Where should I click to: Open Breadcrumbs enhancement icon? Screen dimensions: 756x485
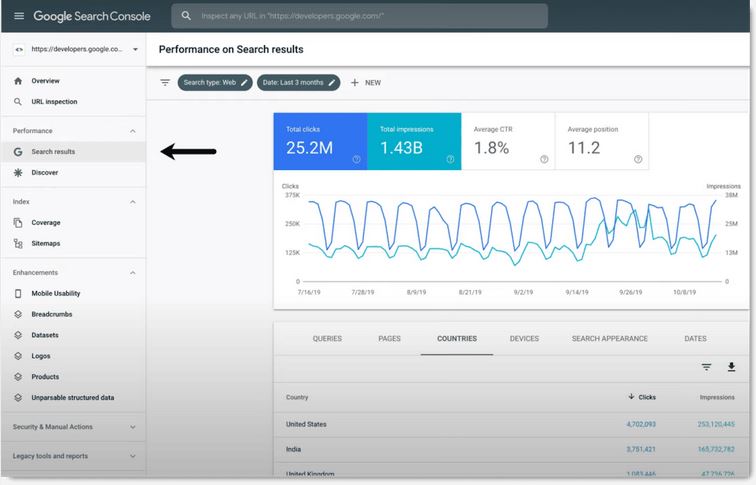click(18, 314)
